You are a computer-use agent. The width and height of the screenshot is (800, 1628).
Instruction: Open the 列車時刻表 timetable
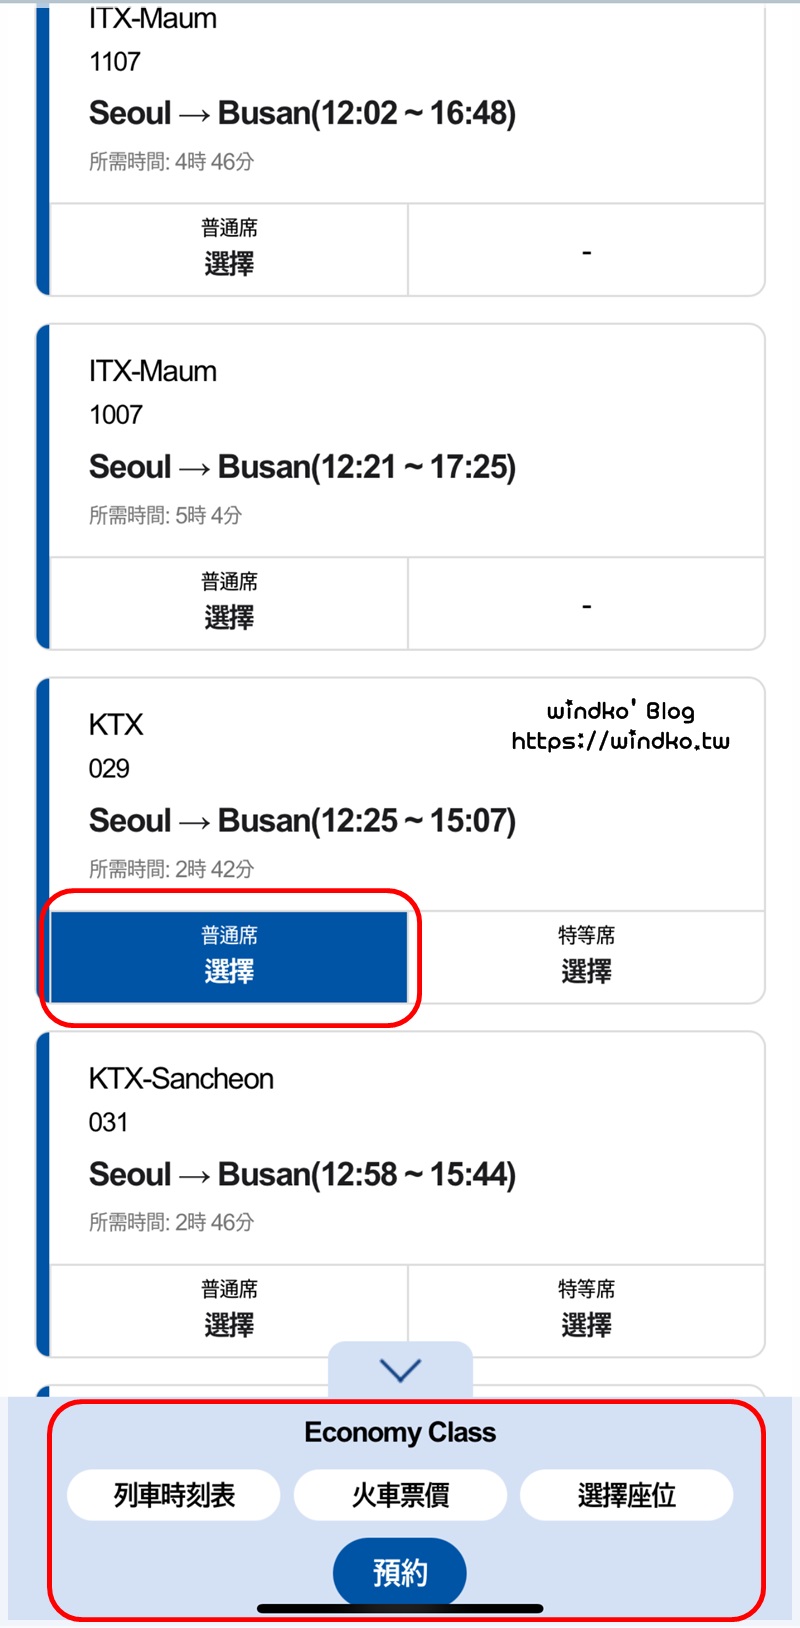tap(174, 1495)
